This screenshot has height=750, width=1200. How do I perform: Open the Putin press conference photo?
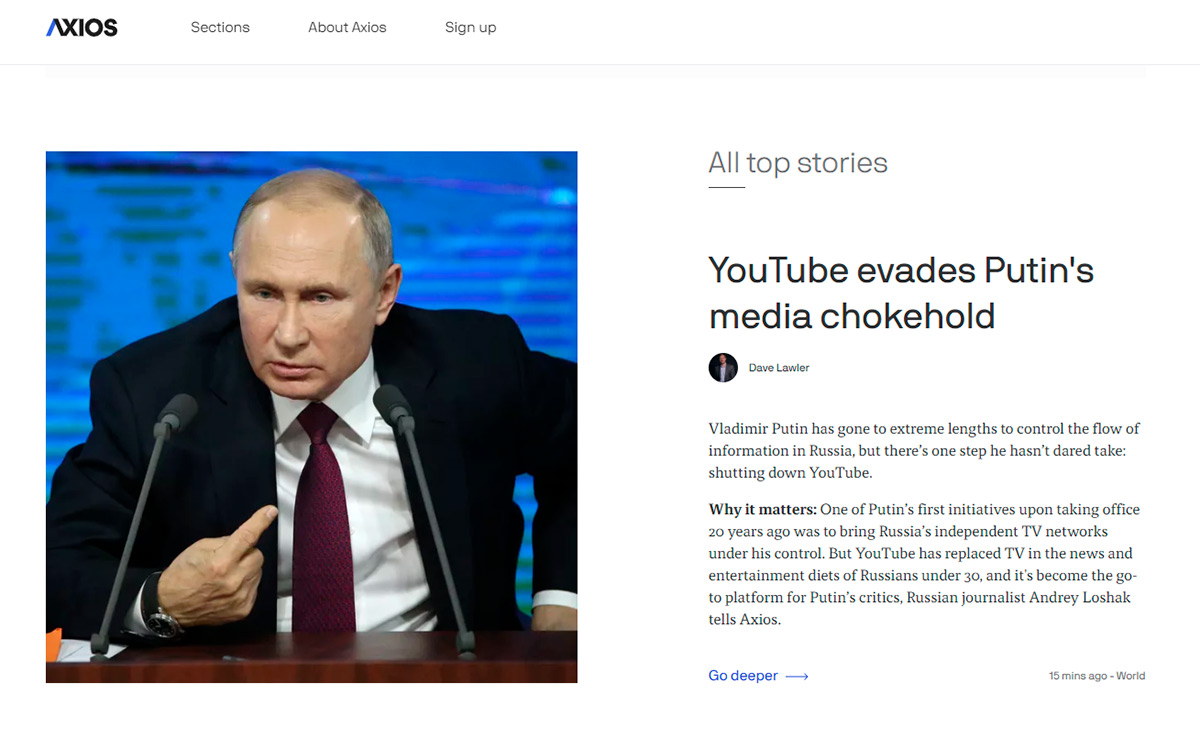coord(311,417)
